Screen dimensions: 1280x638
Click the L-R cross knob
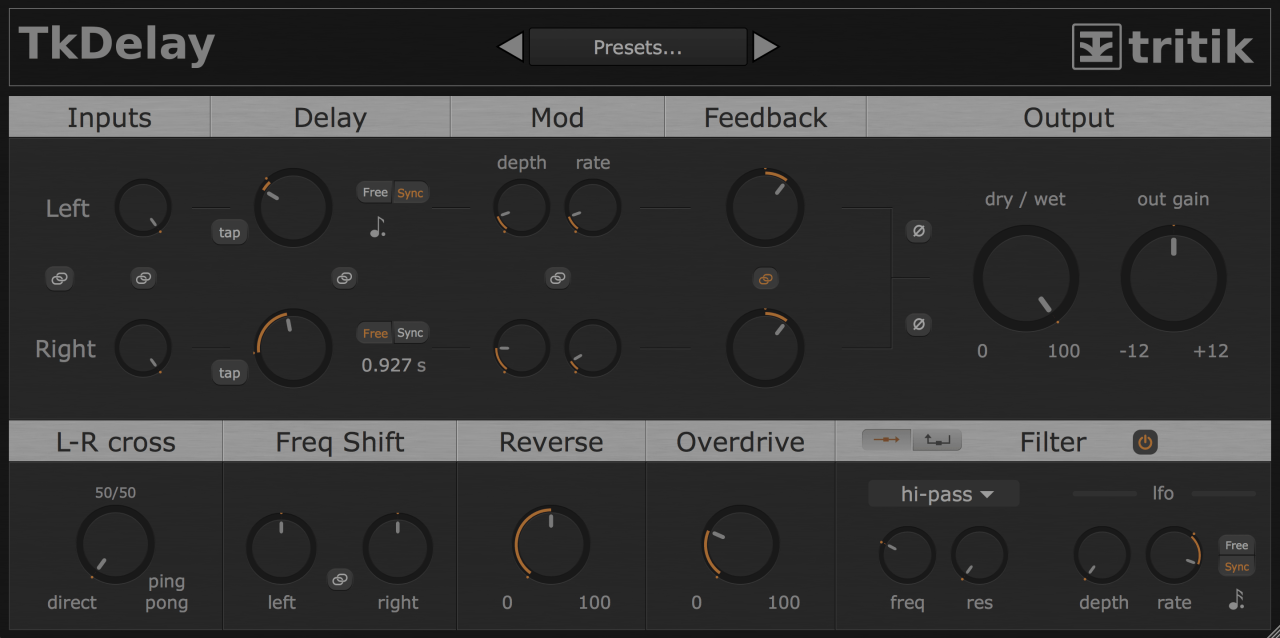(116, 544)
